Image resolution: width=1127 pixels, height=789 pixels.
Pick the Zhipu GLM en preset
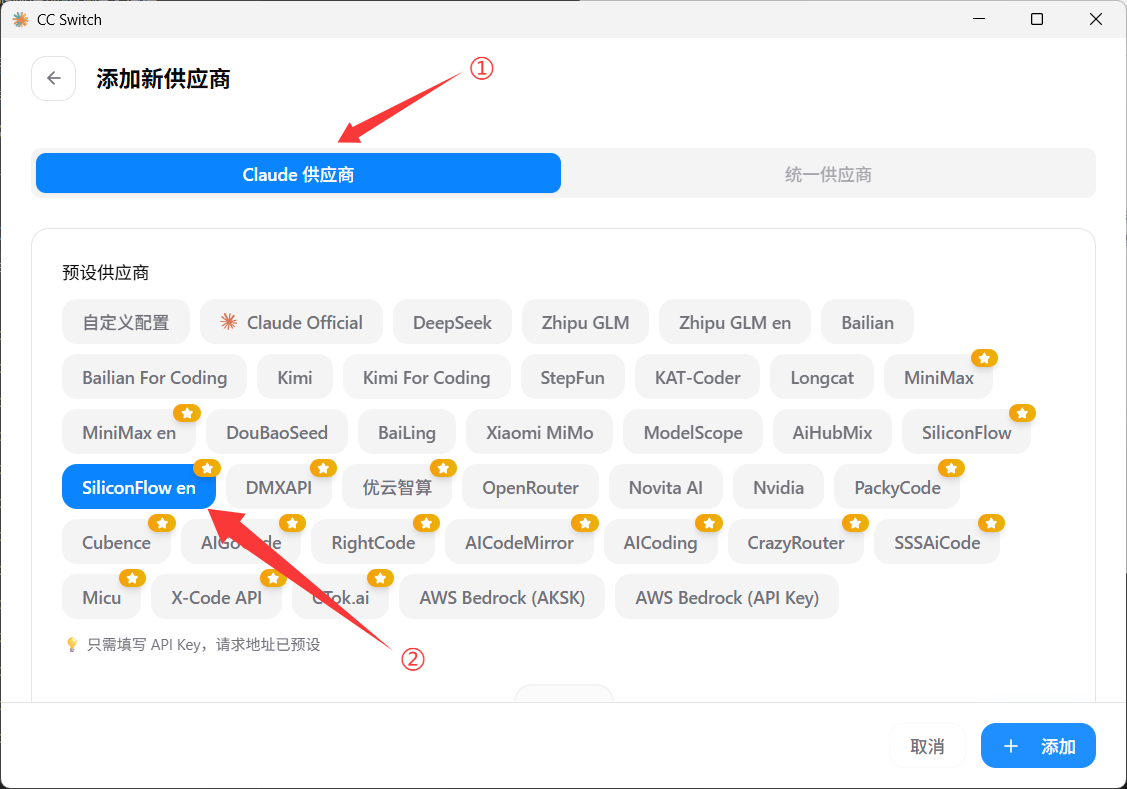(x=735, y=322)
